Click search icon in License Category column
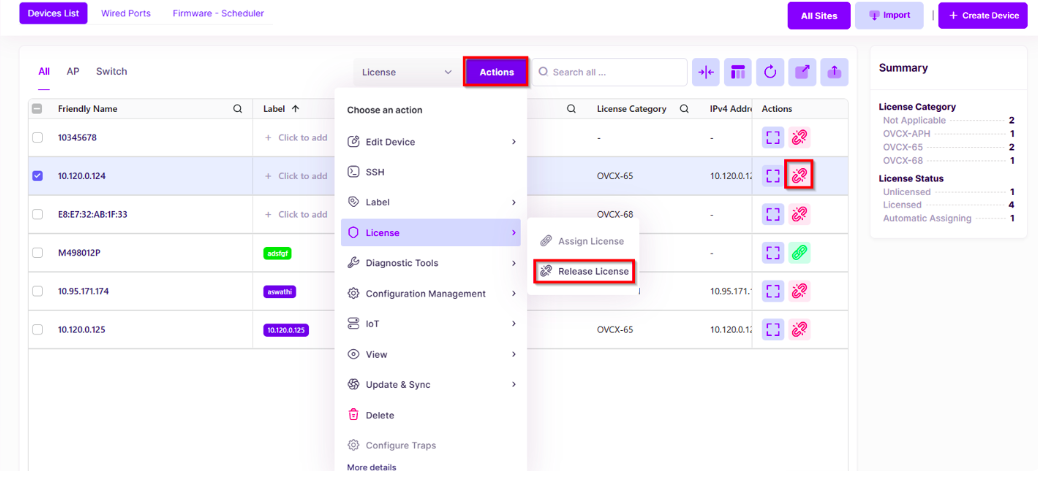This screenshot has height=477, width=1038. point(684,109)
